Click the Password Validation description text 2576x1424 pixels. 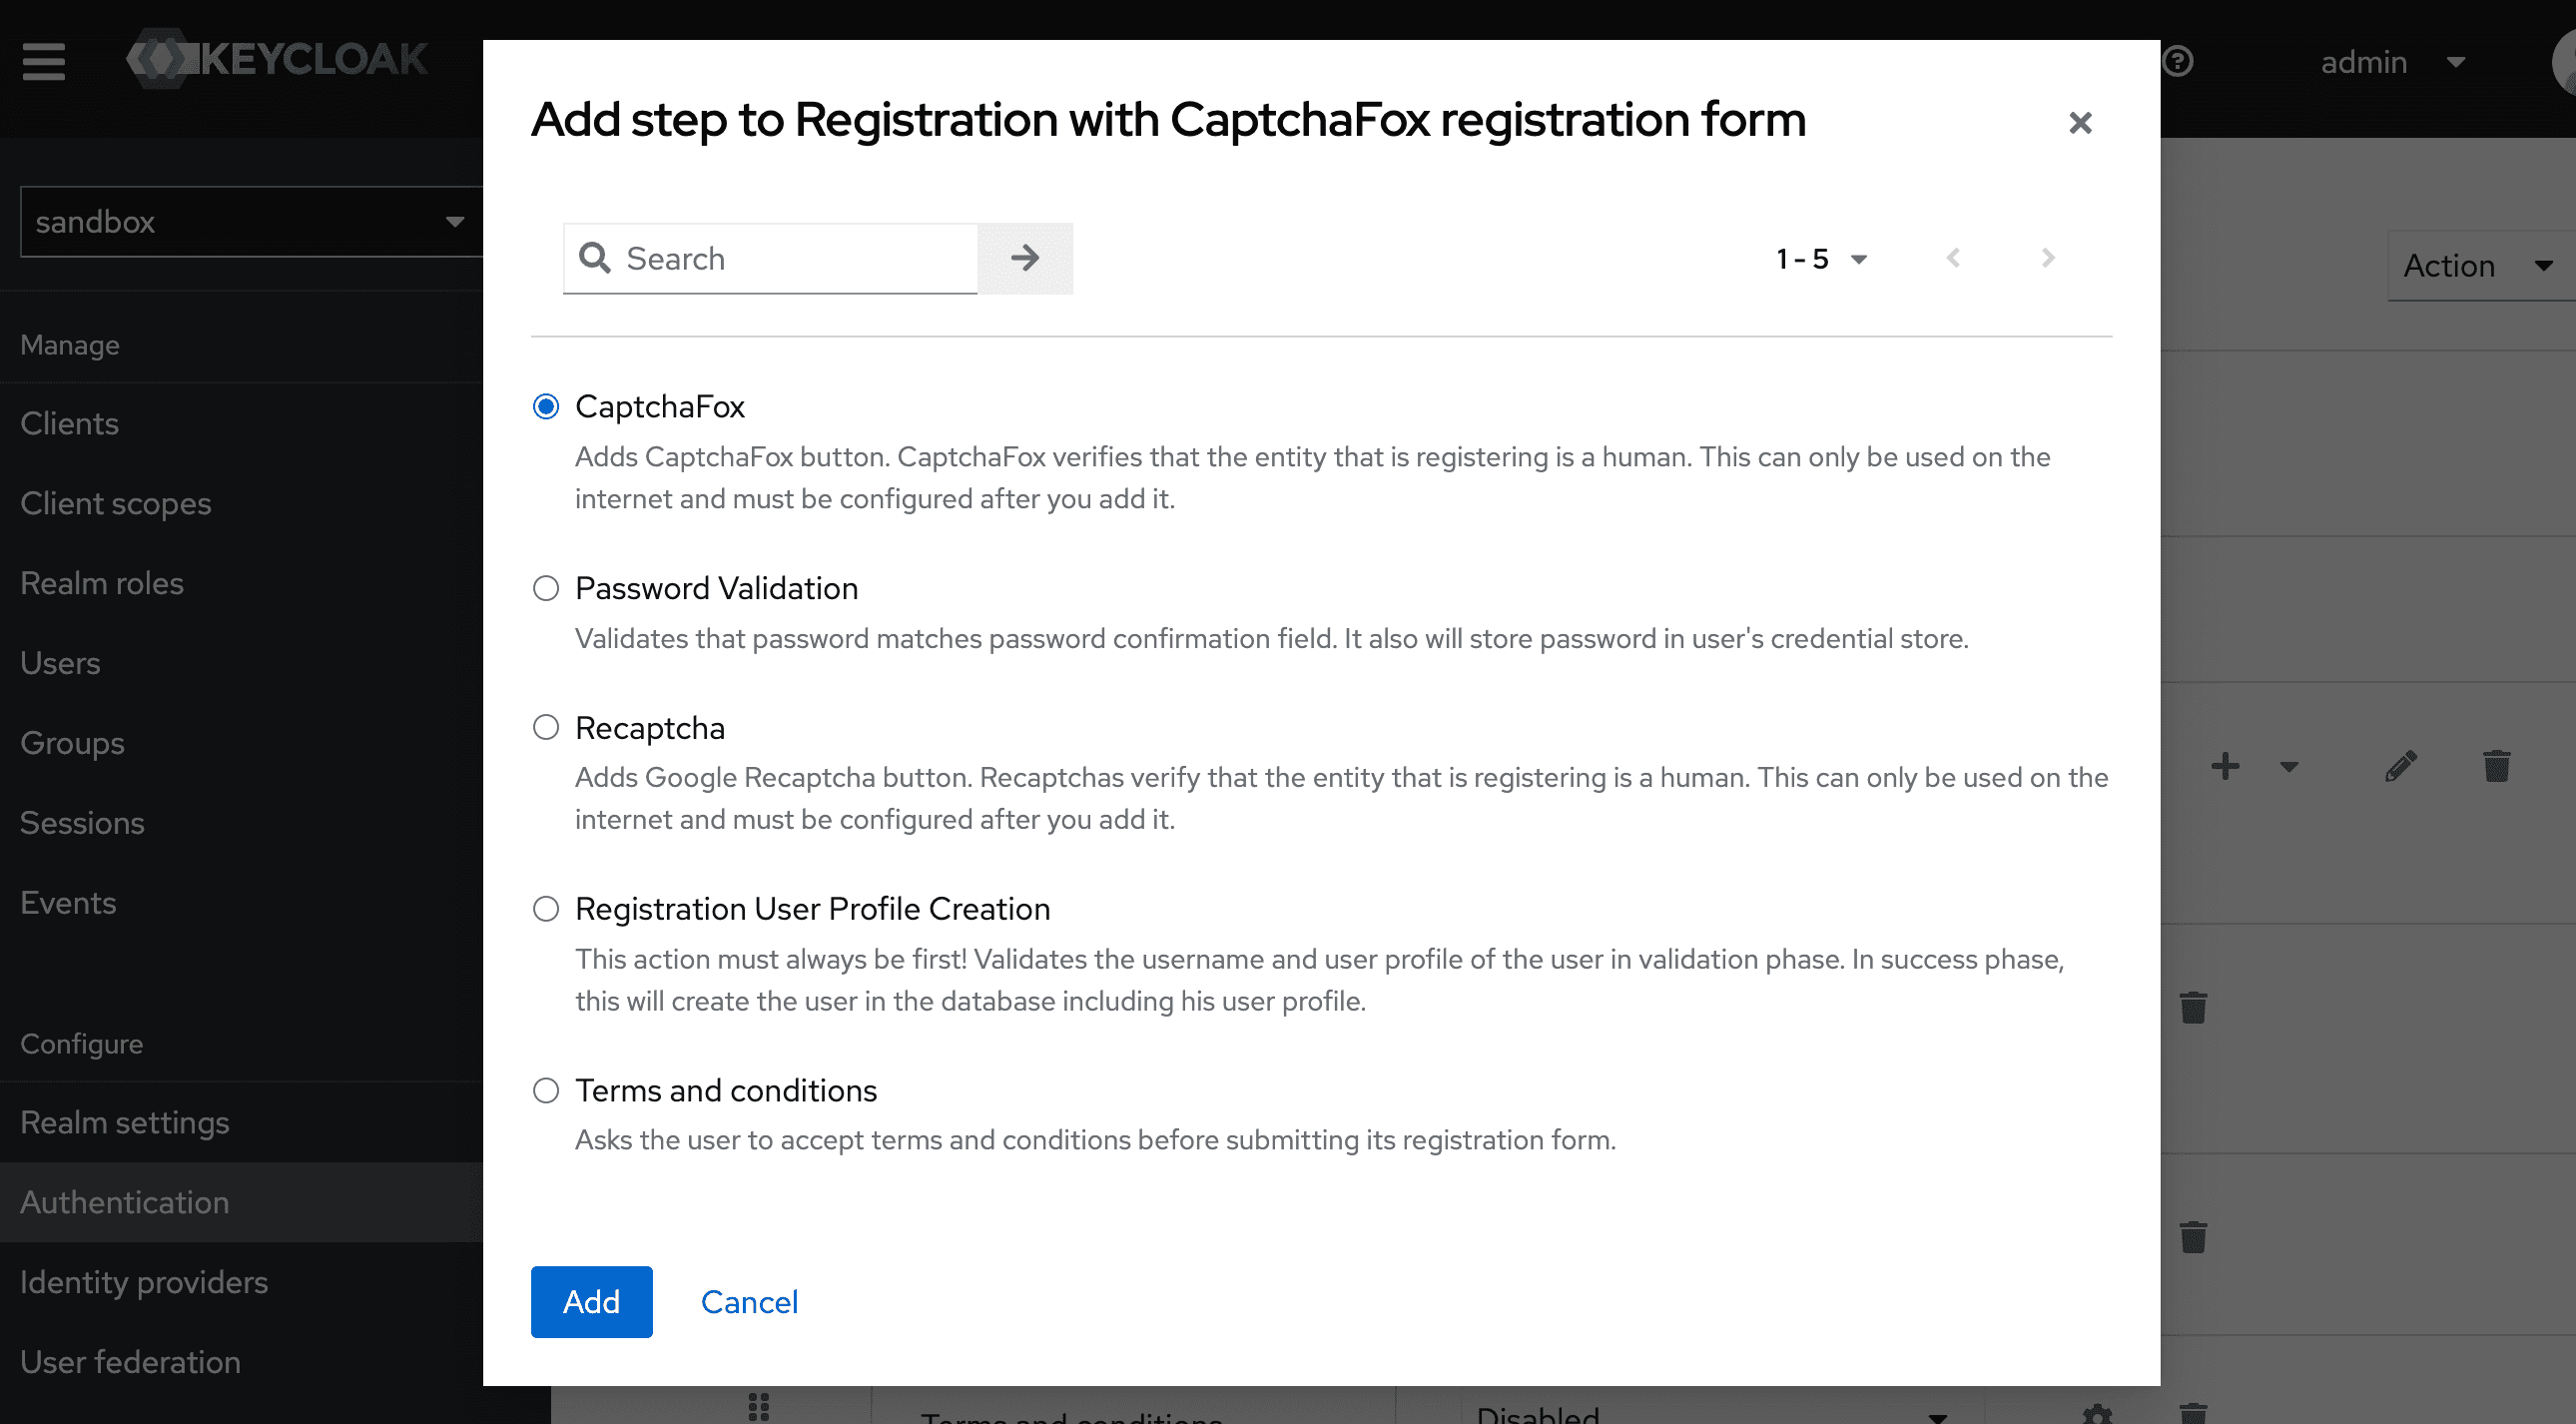pos(1271,638)
